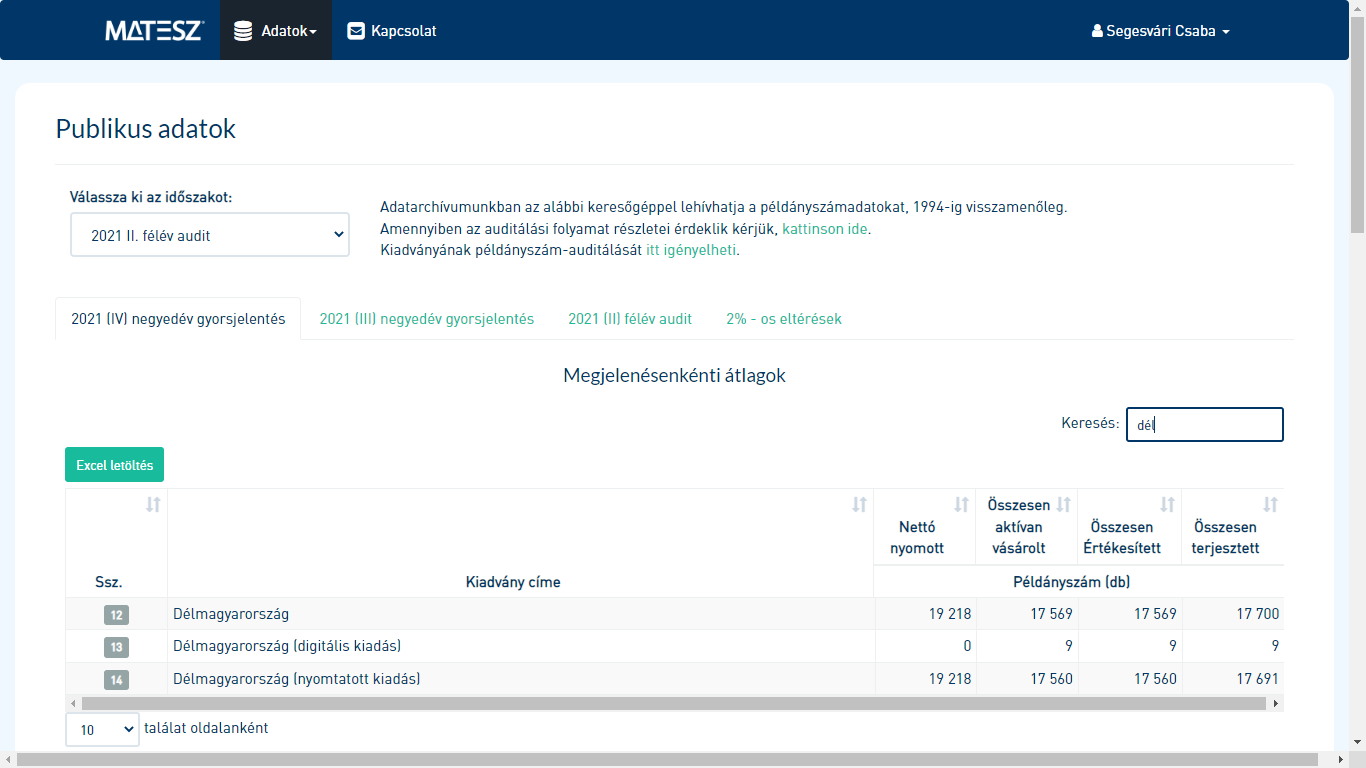Sort by Összesen aktívan vásárolt arrows
Image resolution: width=1366 pixels, height=768 pixels.
coord(1064,505)
